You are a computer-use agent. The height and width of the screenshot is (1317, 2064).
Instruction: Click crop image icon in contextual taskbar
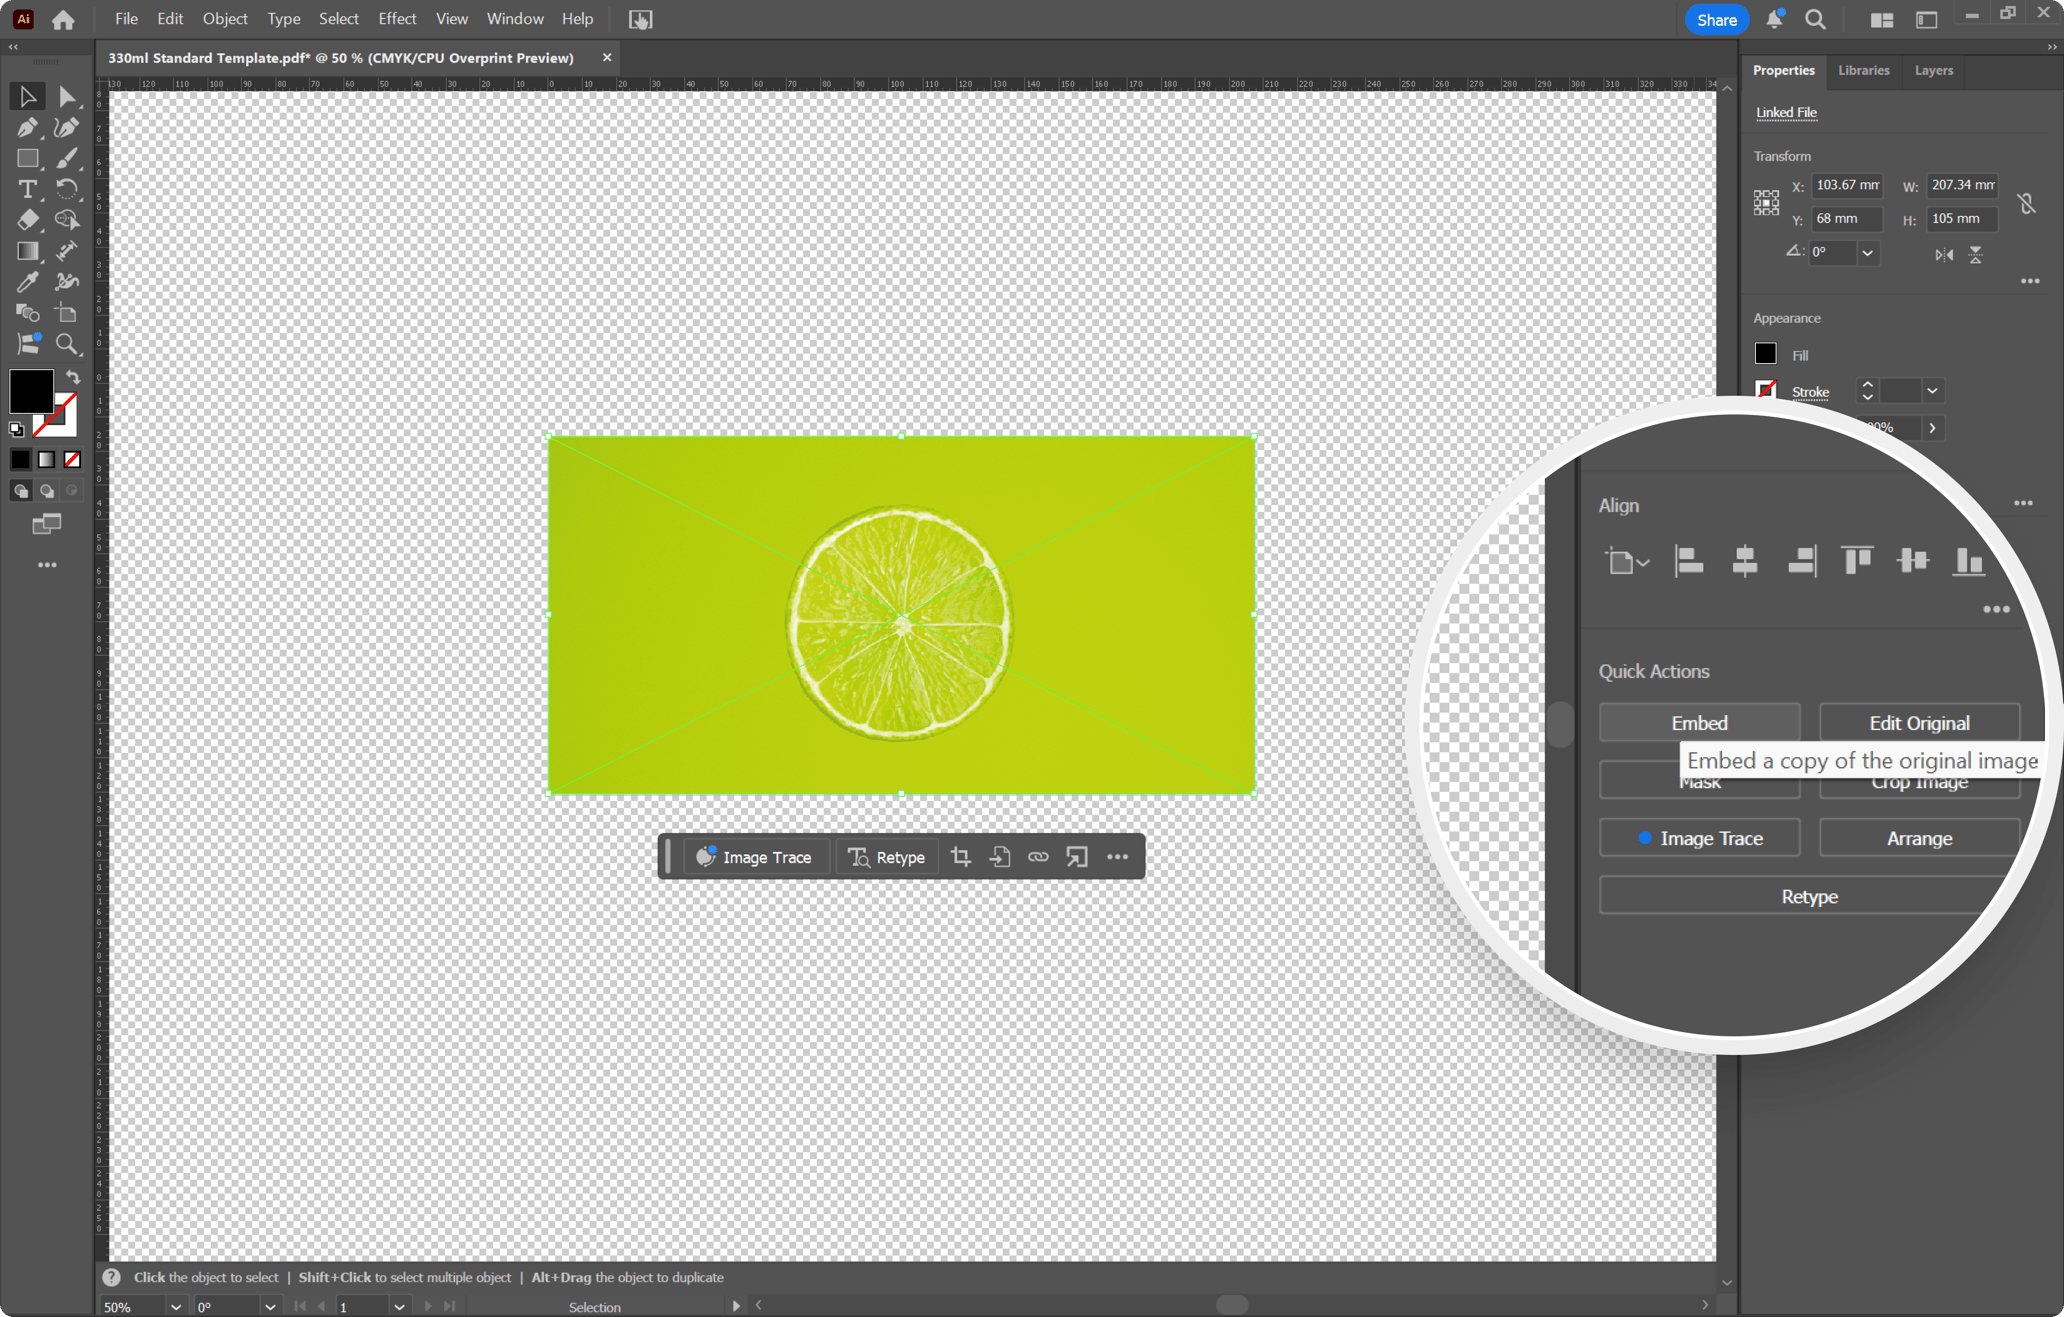pyautogui.click(x=960, y=857)
